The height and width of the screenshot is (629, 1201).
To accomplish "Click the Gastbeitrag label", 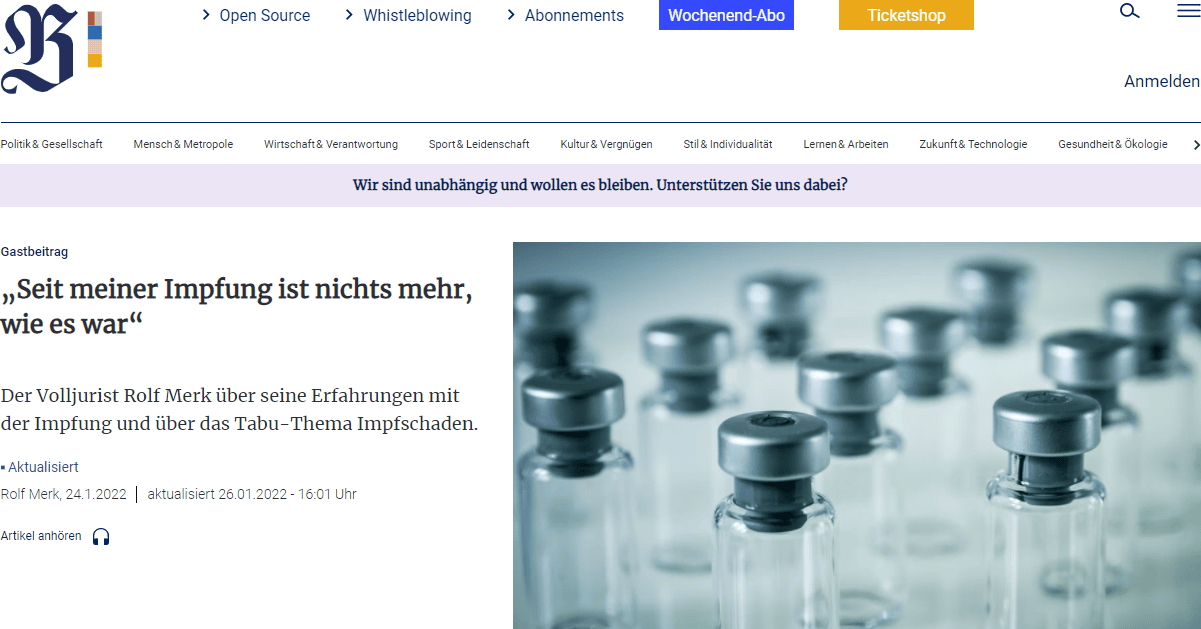I will [x=35, y=252].
